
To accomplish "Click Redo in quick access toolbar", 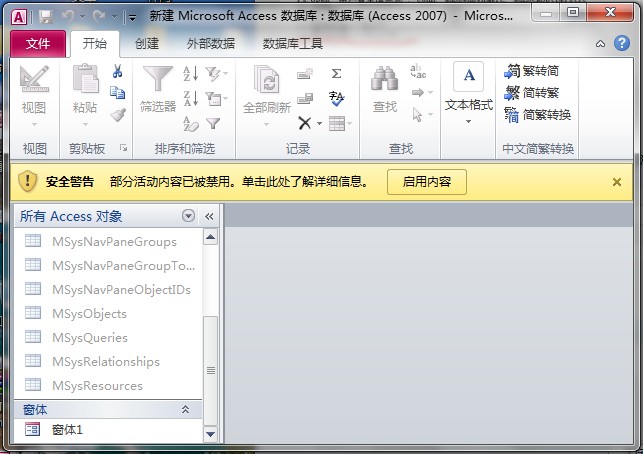I will pos(99,16).
